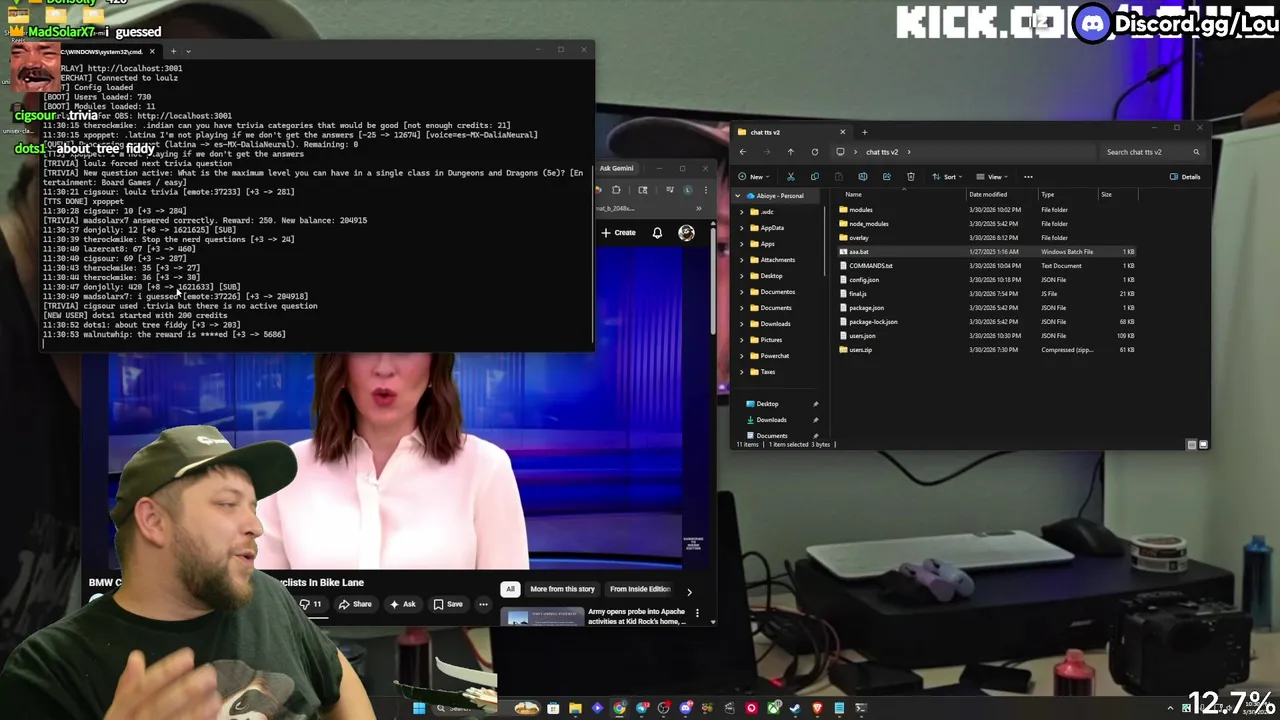The height and width of the screenshot is (720, 1280).
Task: Select the chat tts v2 Explorer tab
Action: point(790,132)
